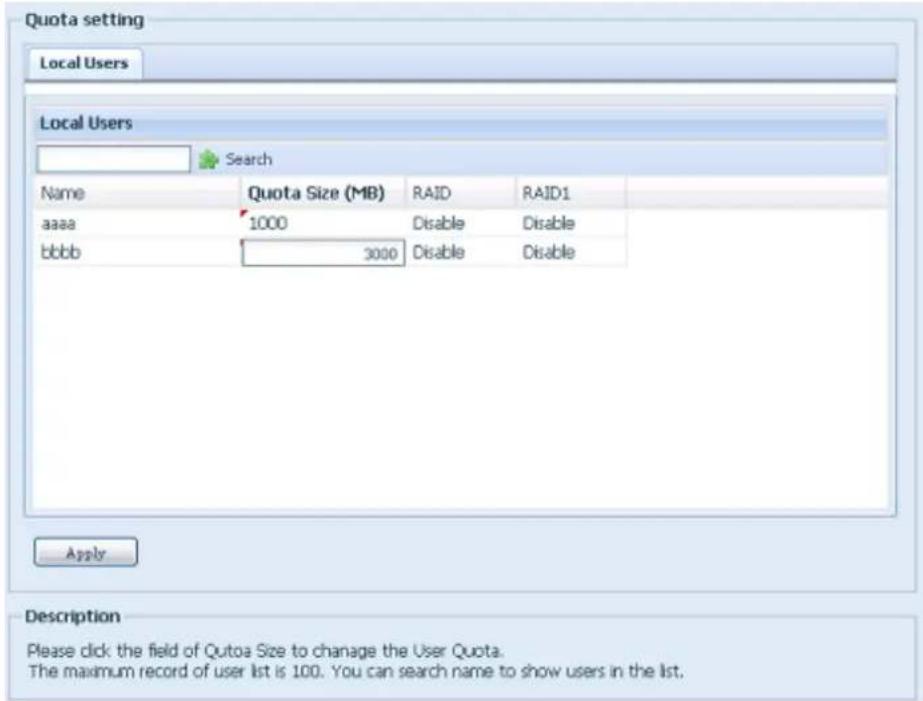Click the Local Users panel title bar
Viewport: 923px width, 701px height.
(x=461, y=123)
